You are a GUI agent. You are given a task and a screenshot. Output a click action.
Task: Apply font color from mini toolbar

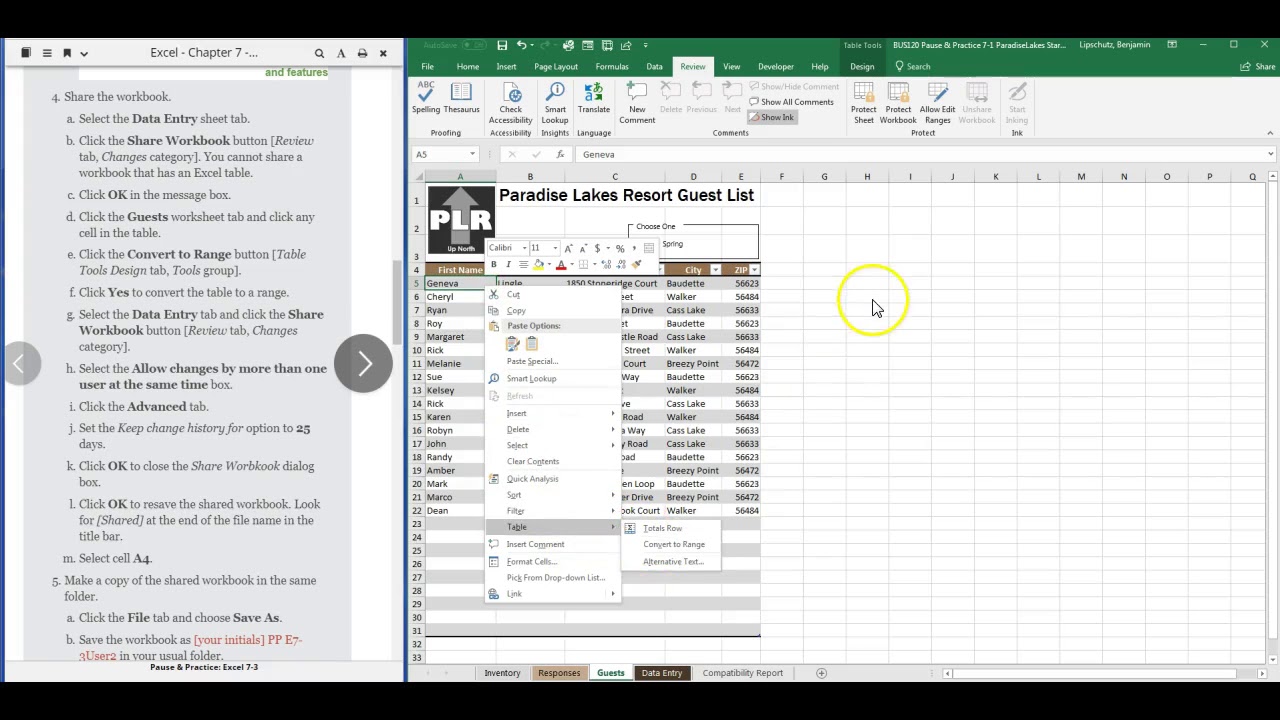click(x=561, y=265)
